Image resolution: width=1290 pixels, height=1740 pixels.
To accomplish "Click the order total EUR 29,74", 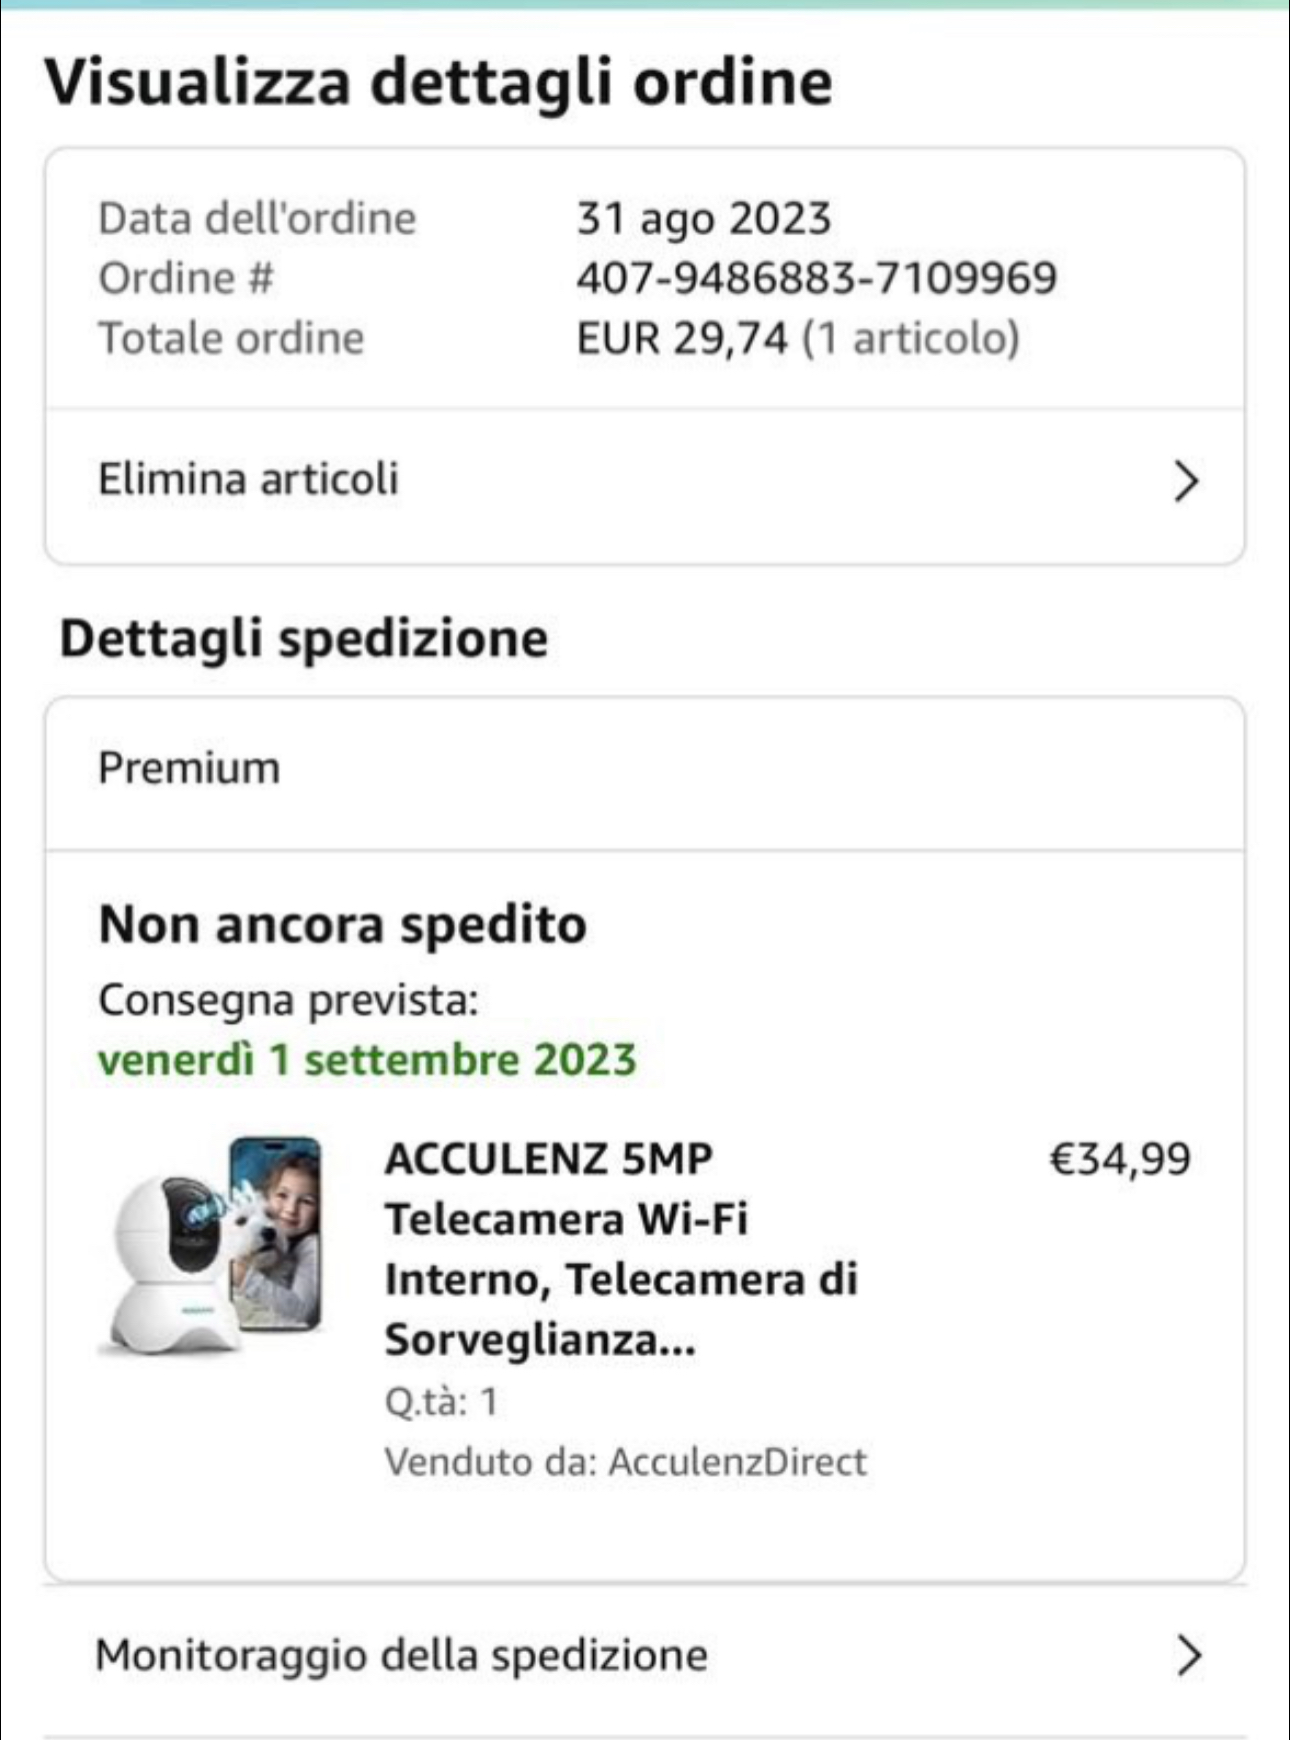I will (x=682, y=338).
